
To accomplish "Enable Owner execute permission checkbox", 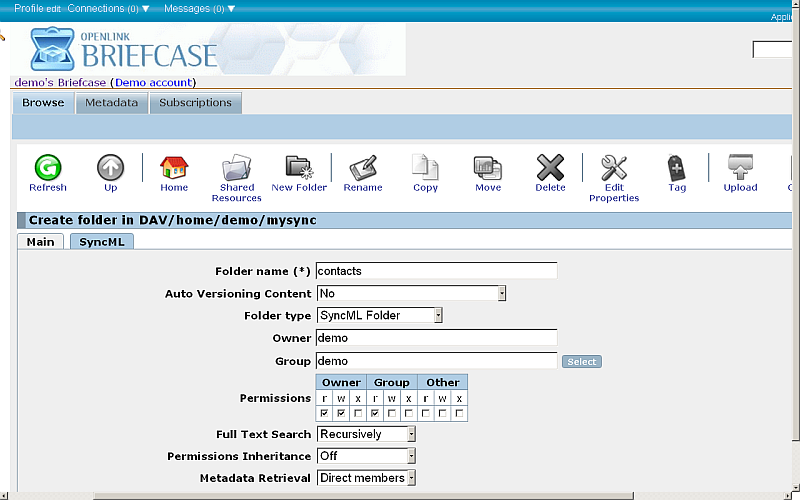I will [358, 413].
